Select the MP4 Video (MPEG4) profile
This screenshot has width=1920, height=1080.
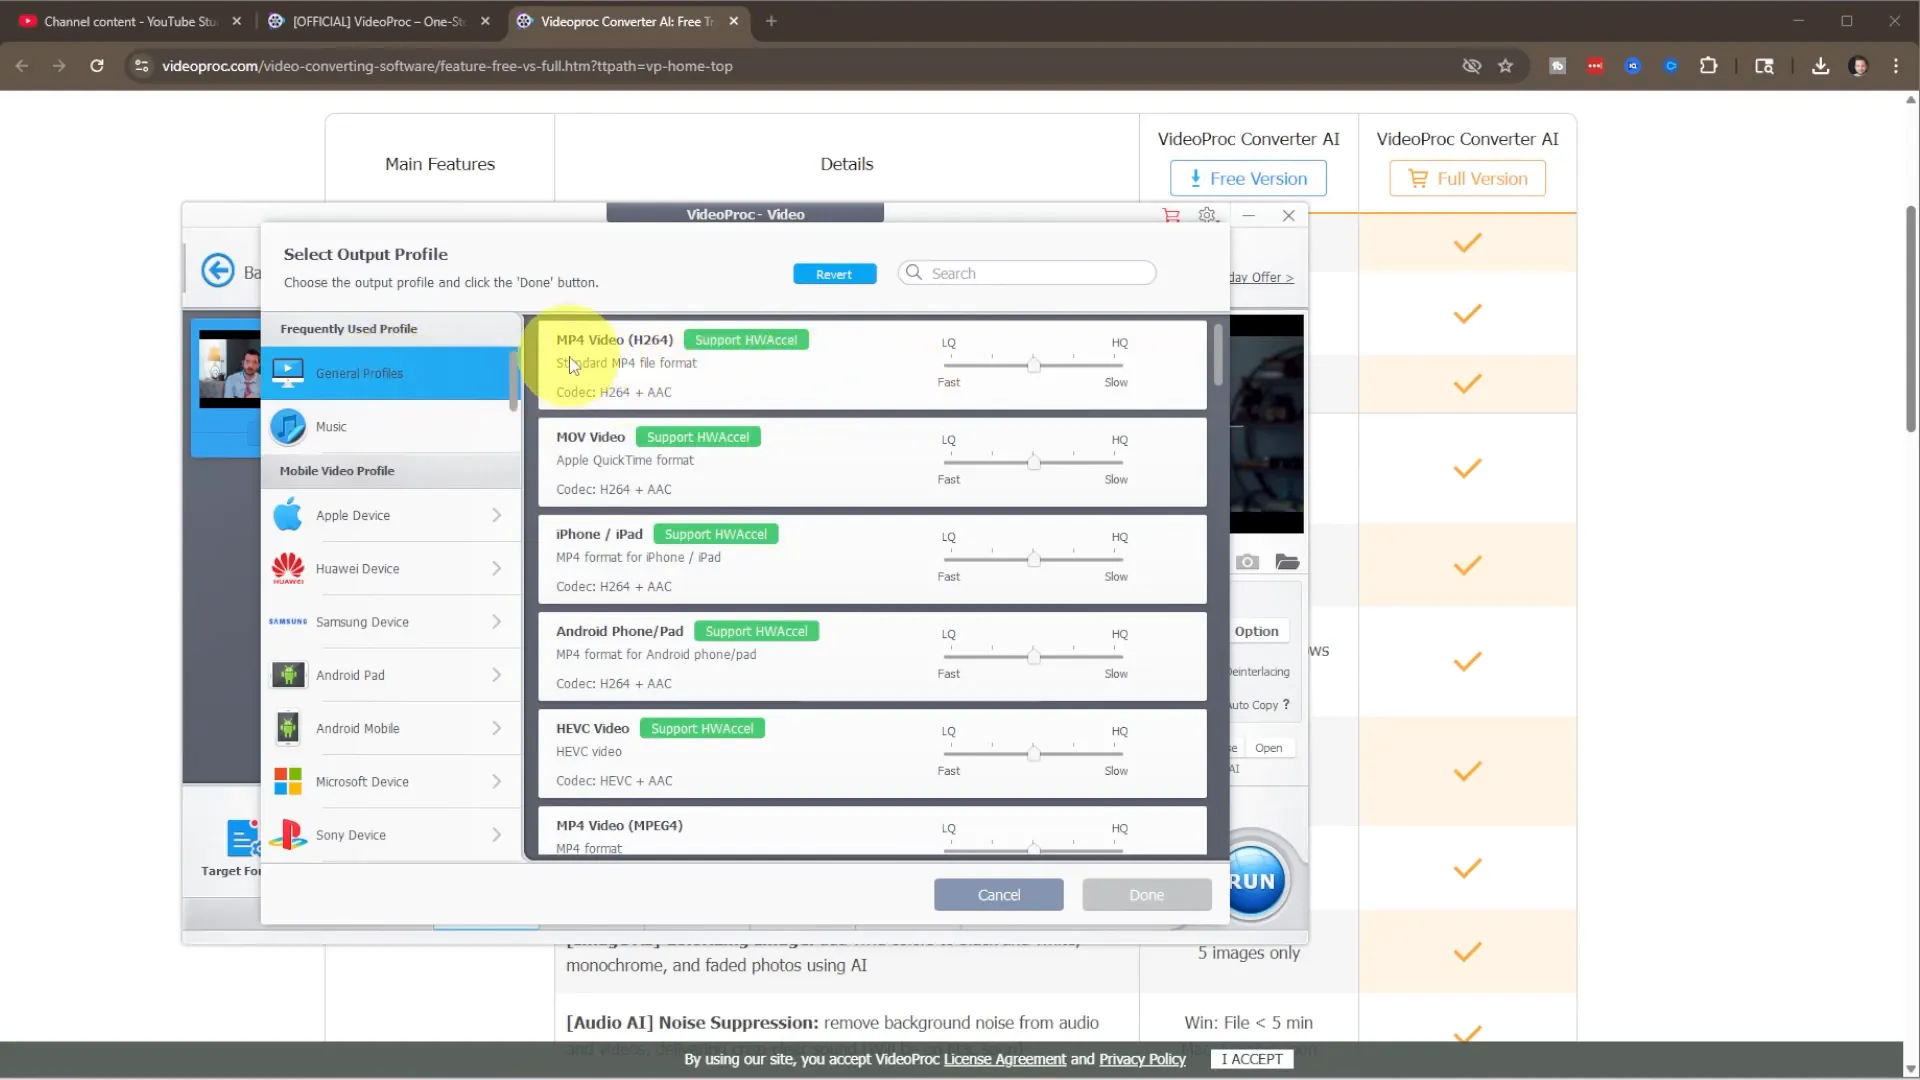pyautogui.click(x=872, y=831)
